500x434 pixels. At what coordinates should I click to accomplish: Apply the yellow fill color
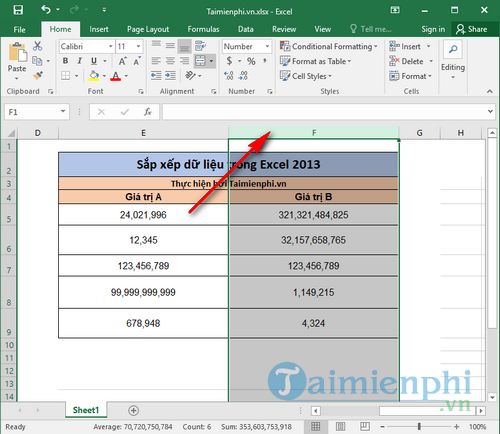(x=94, y=76)
